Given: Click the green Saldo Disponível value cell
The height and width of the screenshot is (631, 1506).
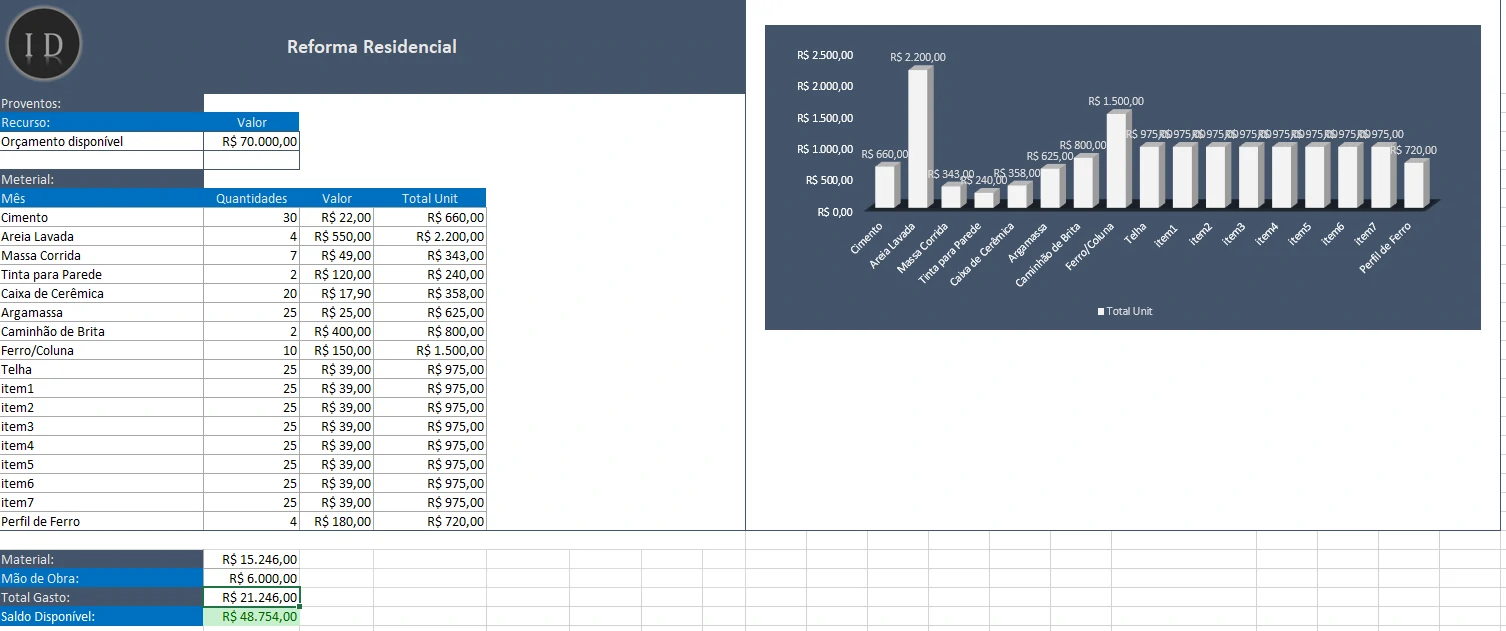Looking at the screenshot, I should point(251,616).
